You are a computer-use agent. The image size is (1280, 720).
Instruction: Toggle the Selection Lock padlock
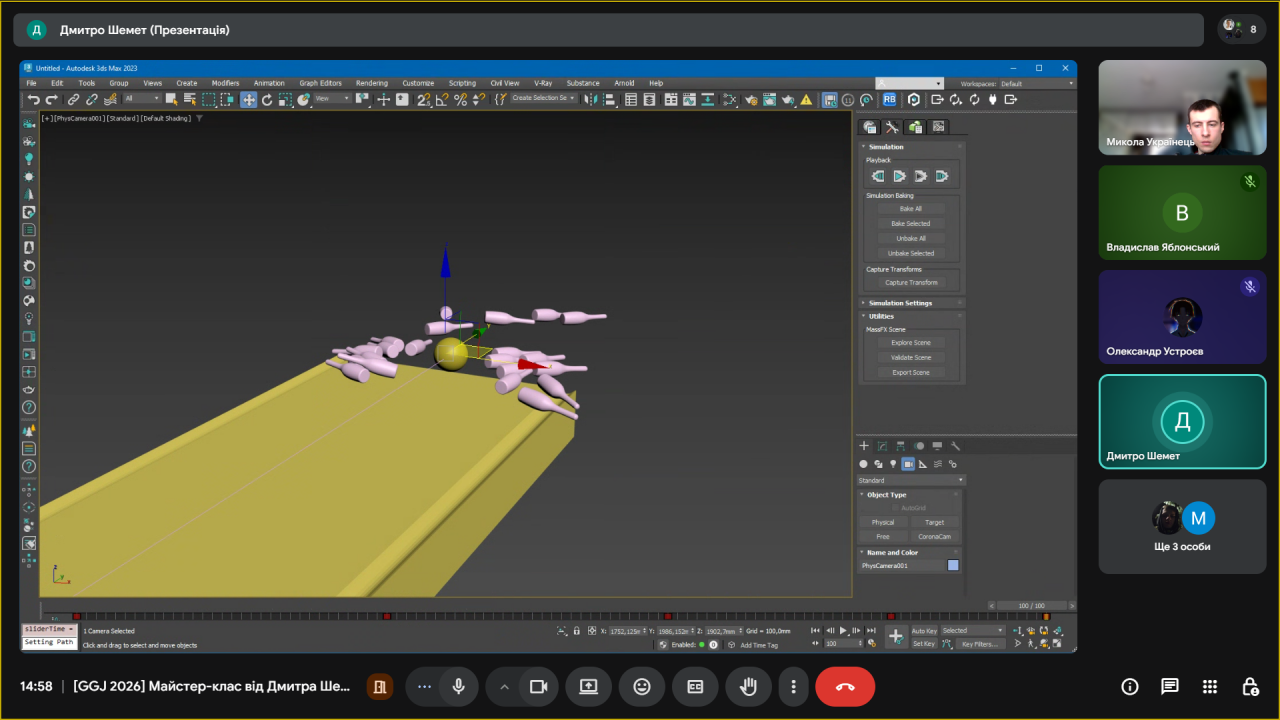pyautogui.click(x=577, y=631)
